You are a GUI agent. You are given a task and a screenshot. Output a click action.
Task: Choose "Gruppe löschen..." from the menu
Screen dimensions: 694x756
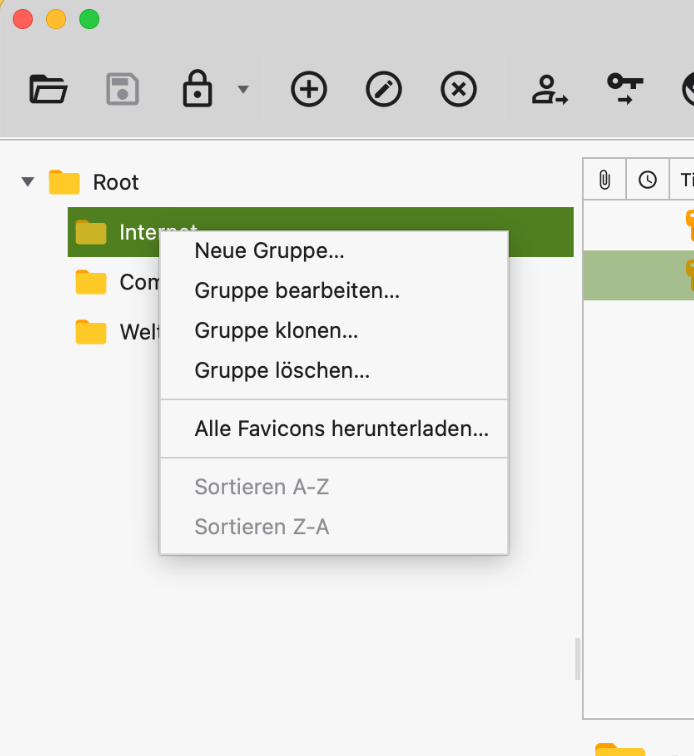282,371
